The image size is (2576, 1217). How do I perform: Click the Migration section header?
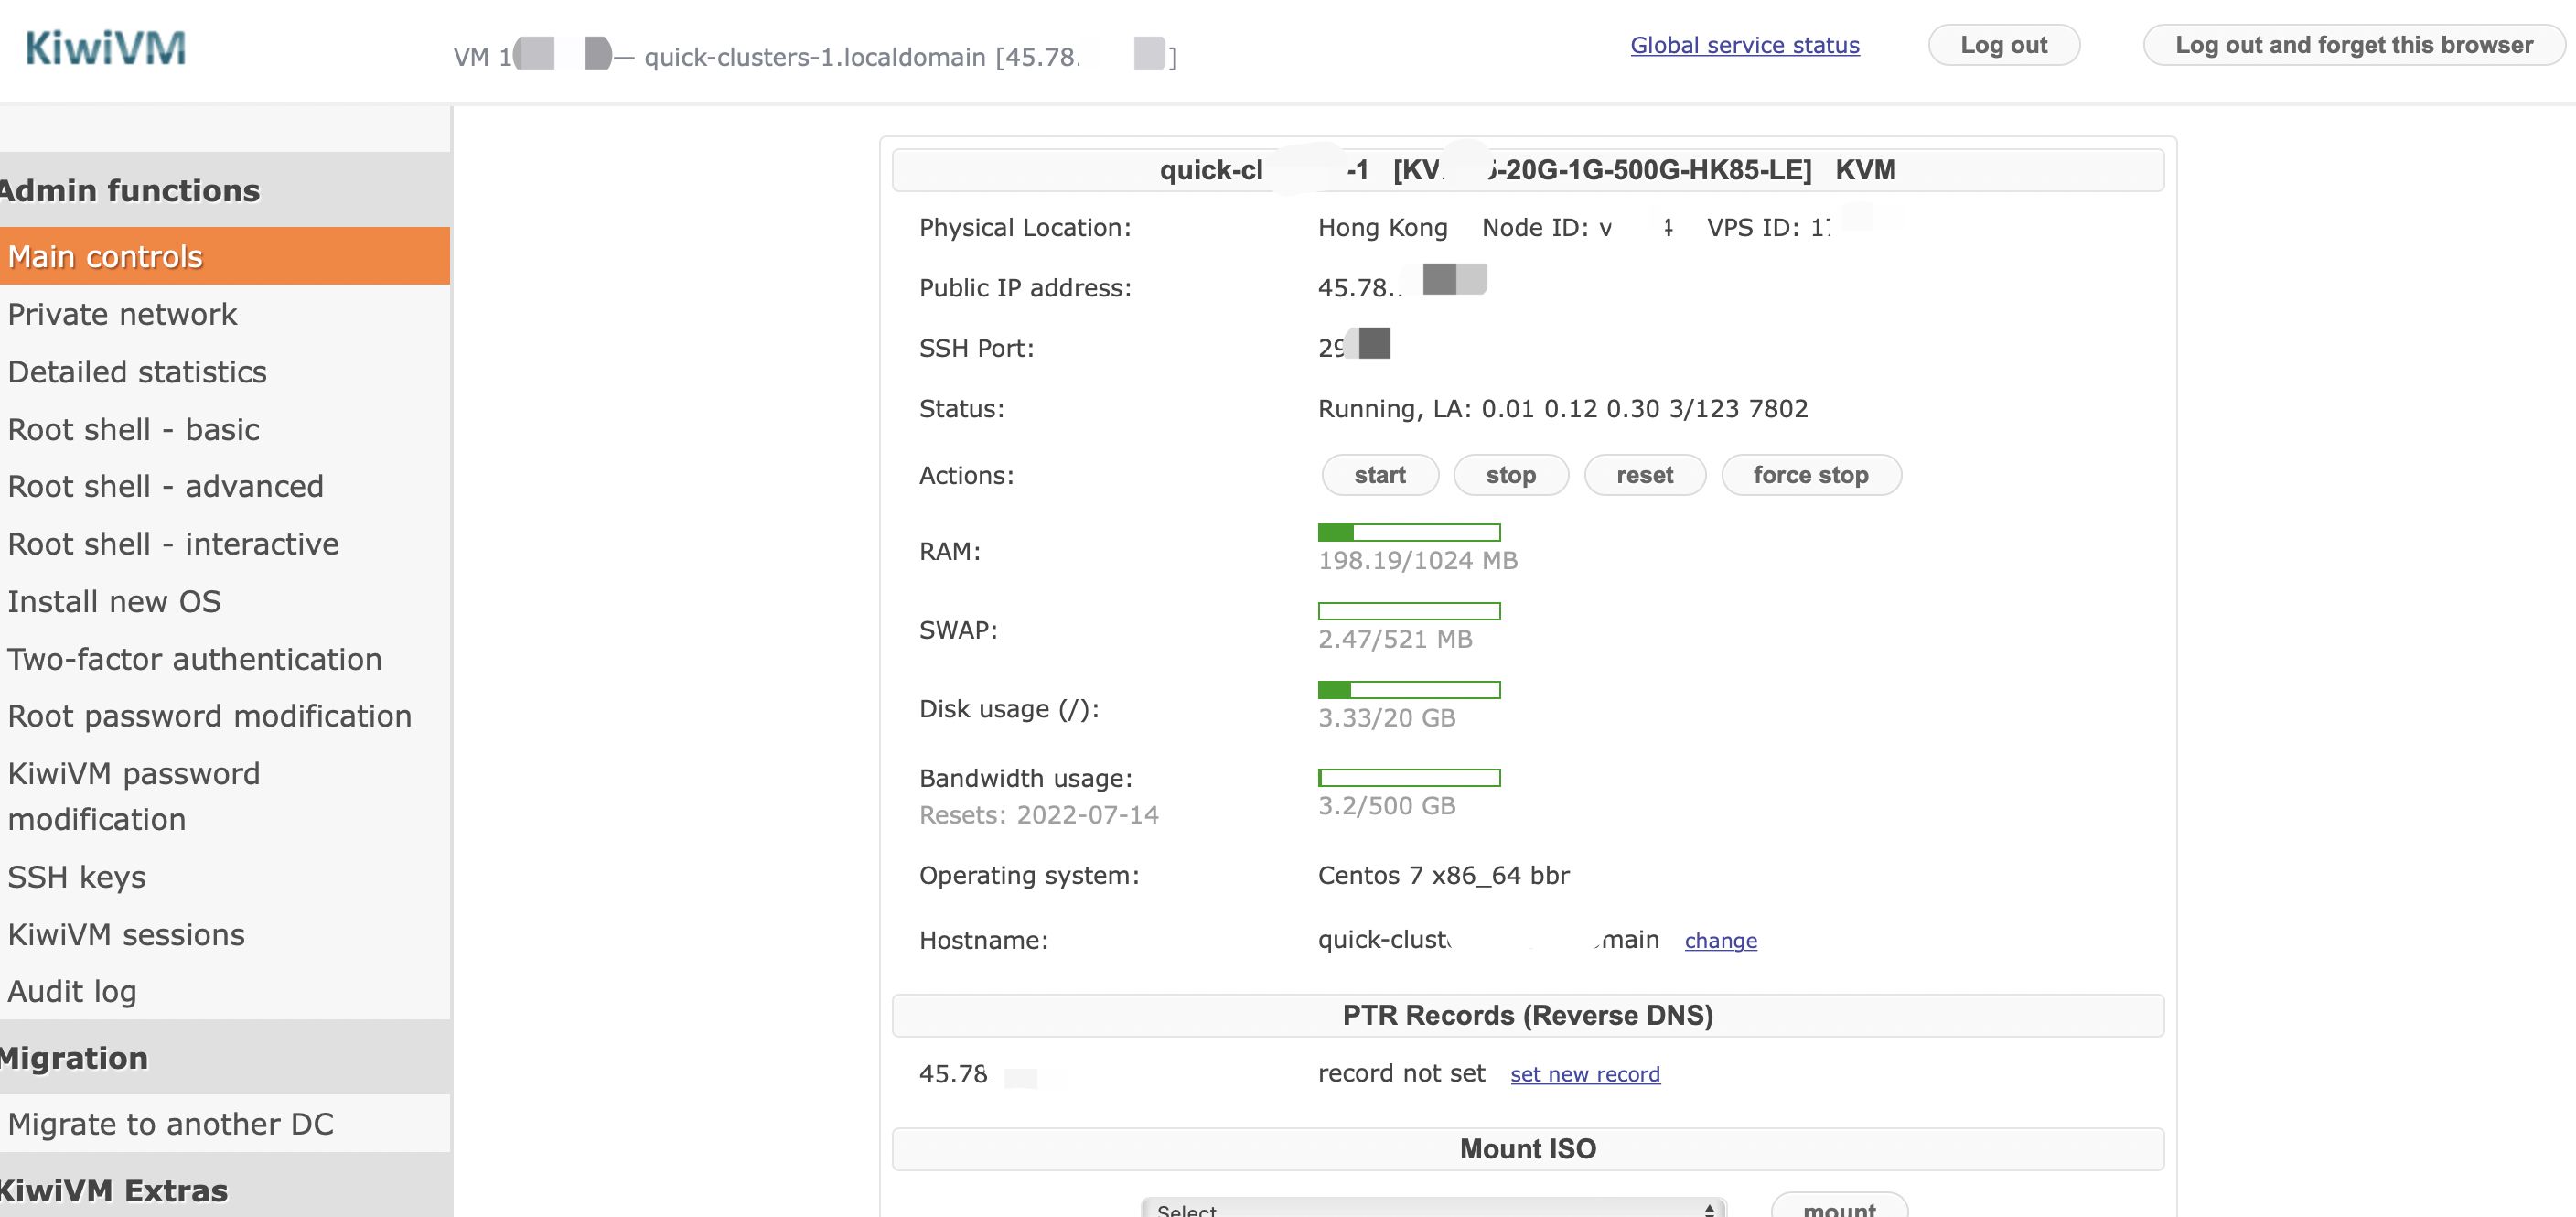224,1057
